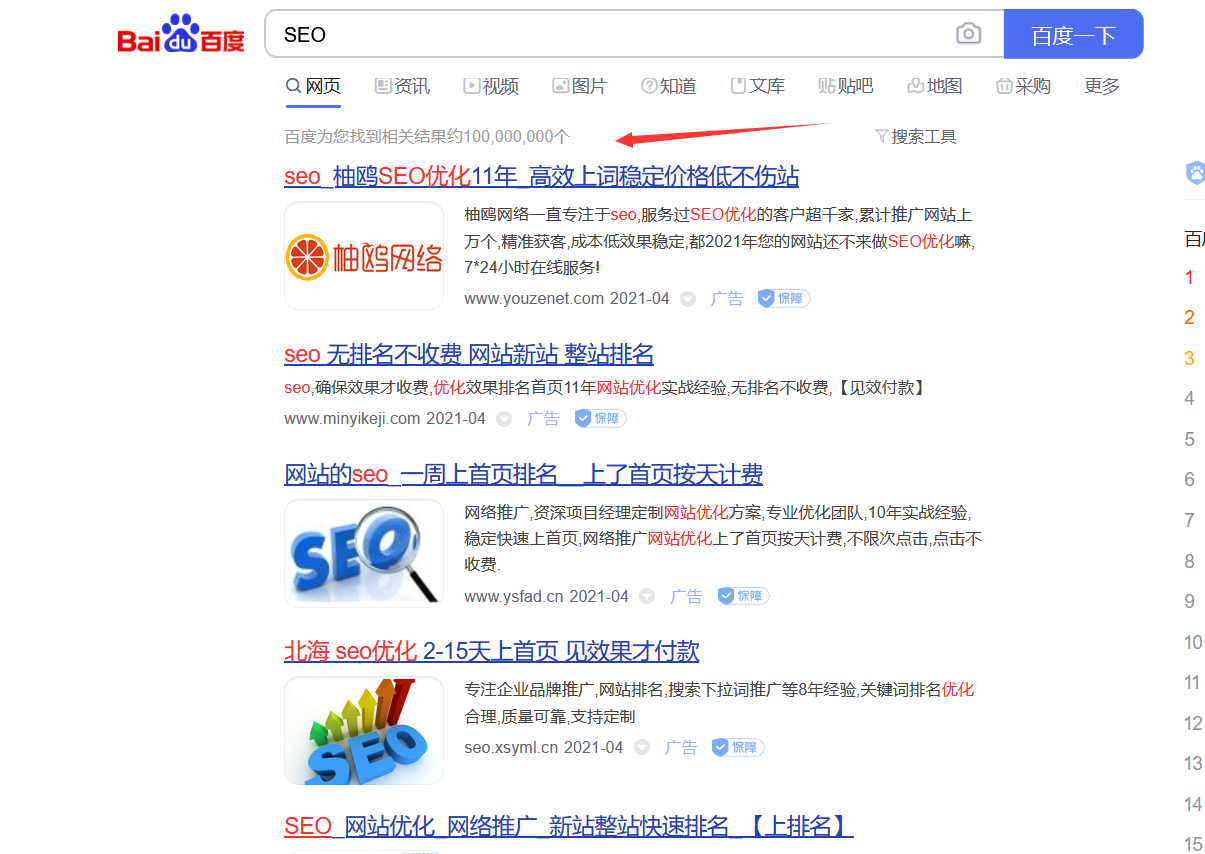1205x854 pixels.
Task: Click the 保障 badge under seo.xsyml.cn result
Action: [737, 747]
